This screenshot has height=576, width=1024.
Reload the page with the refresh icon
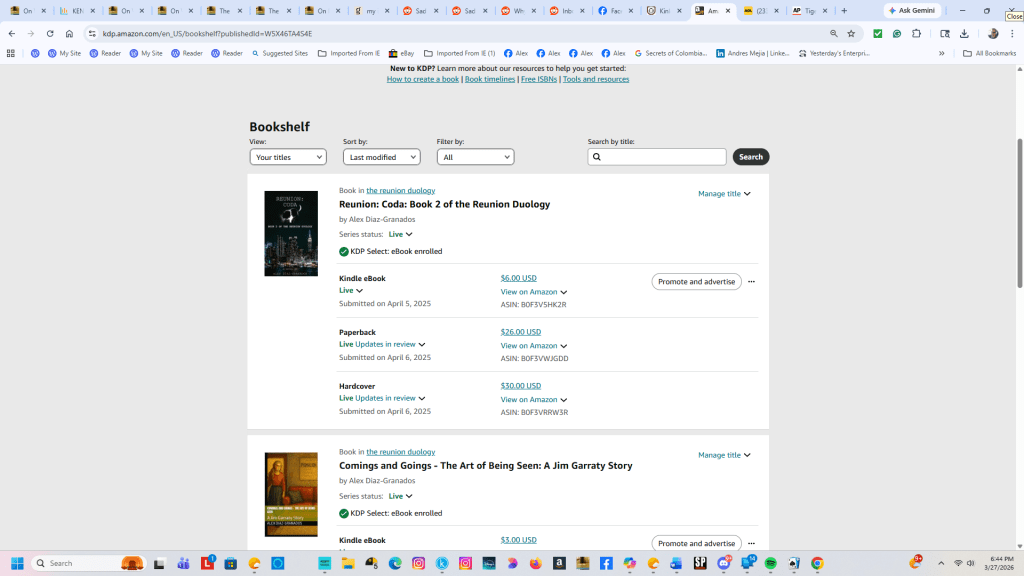[x=50, y=33]
